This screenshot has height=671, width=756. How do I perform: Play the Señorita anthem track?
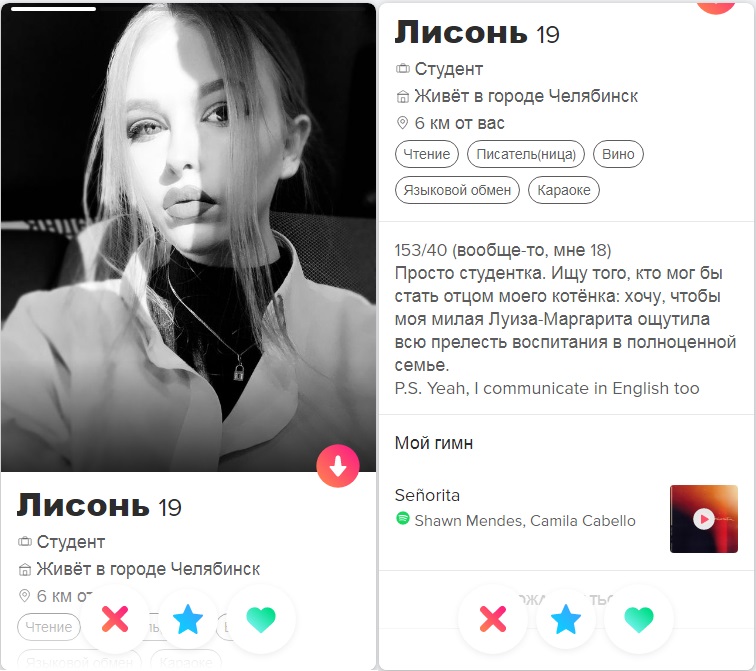click(x=703, y=519)
